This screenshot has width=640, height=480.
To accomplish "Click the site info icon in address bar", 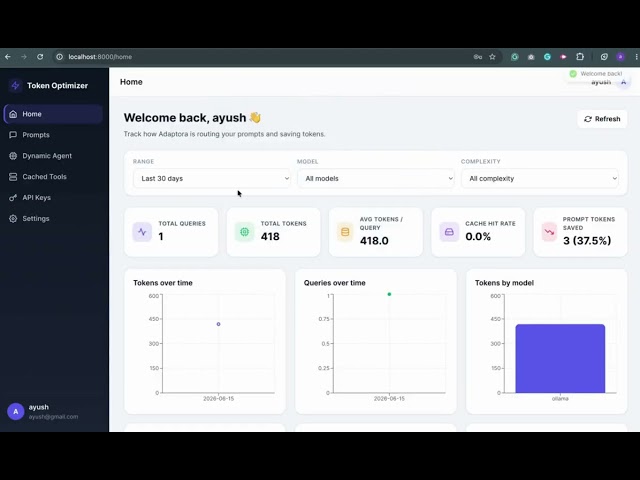I will point(60,57).
